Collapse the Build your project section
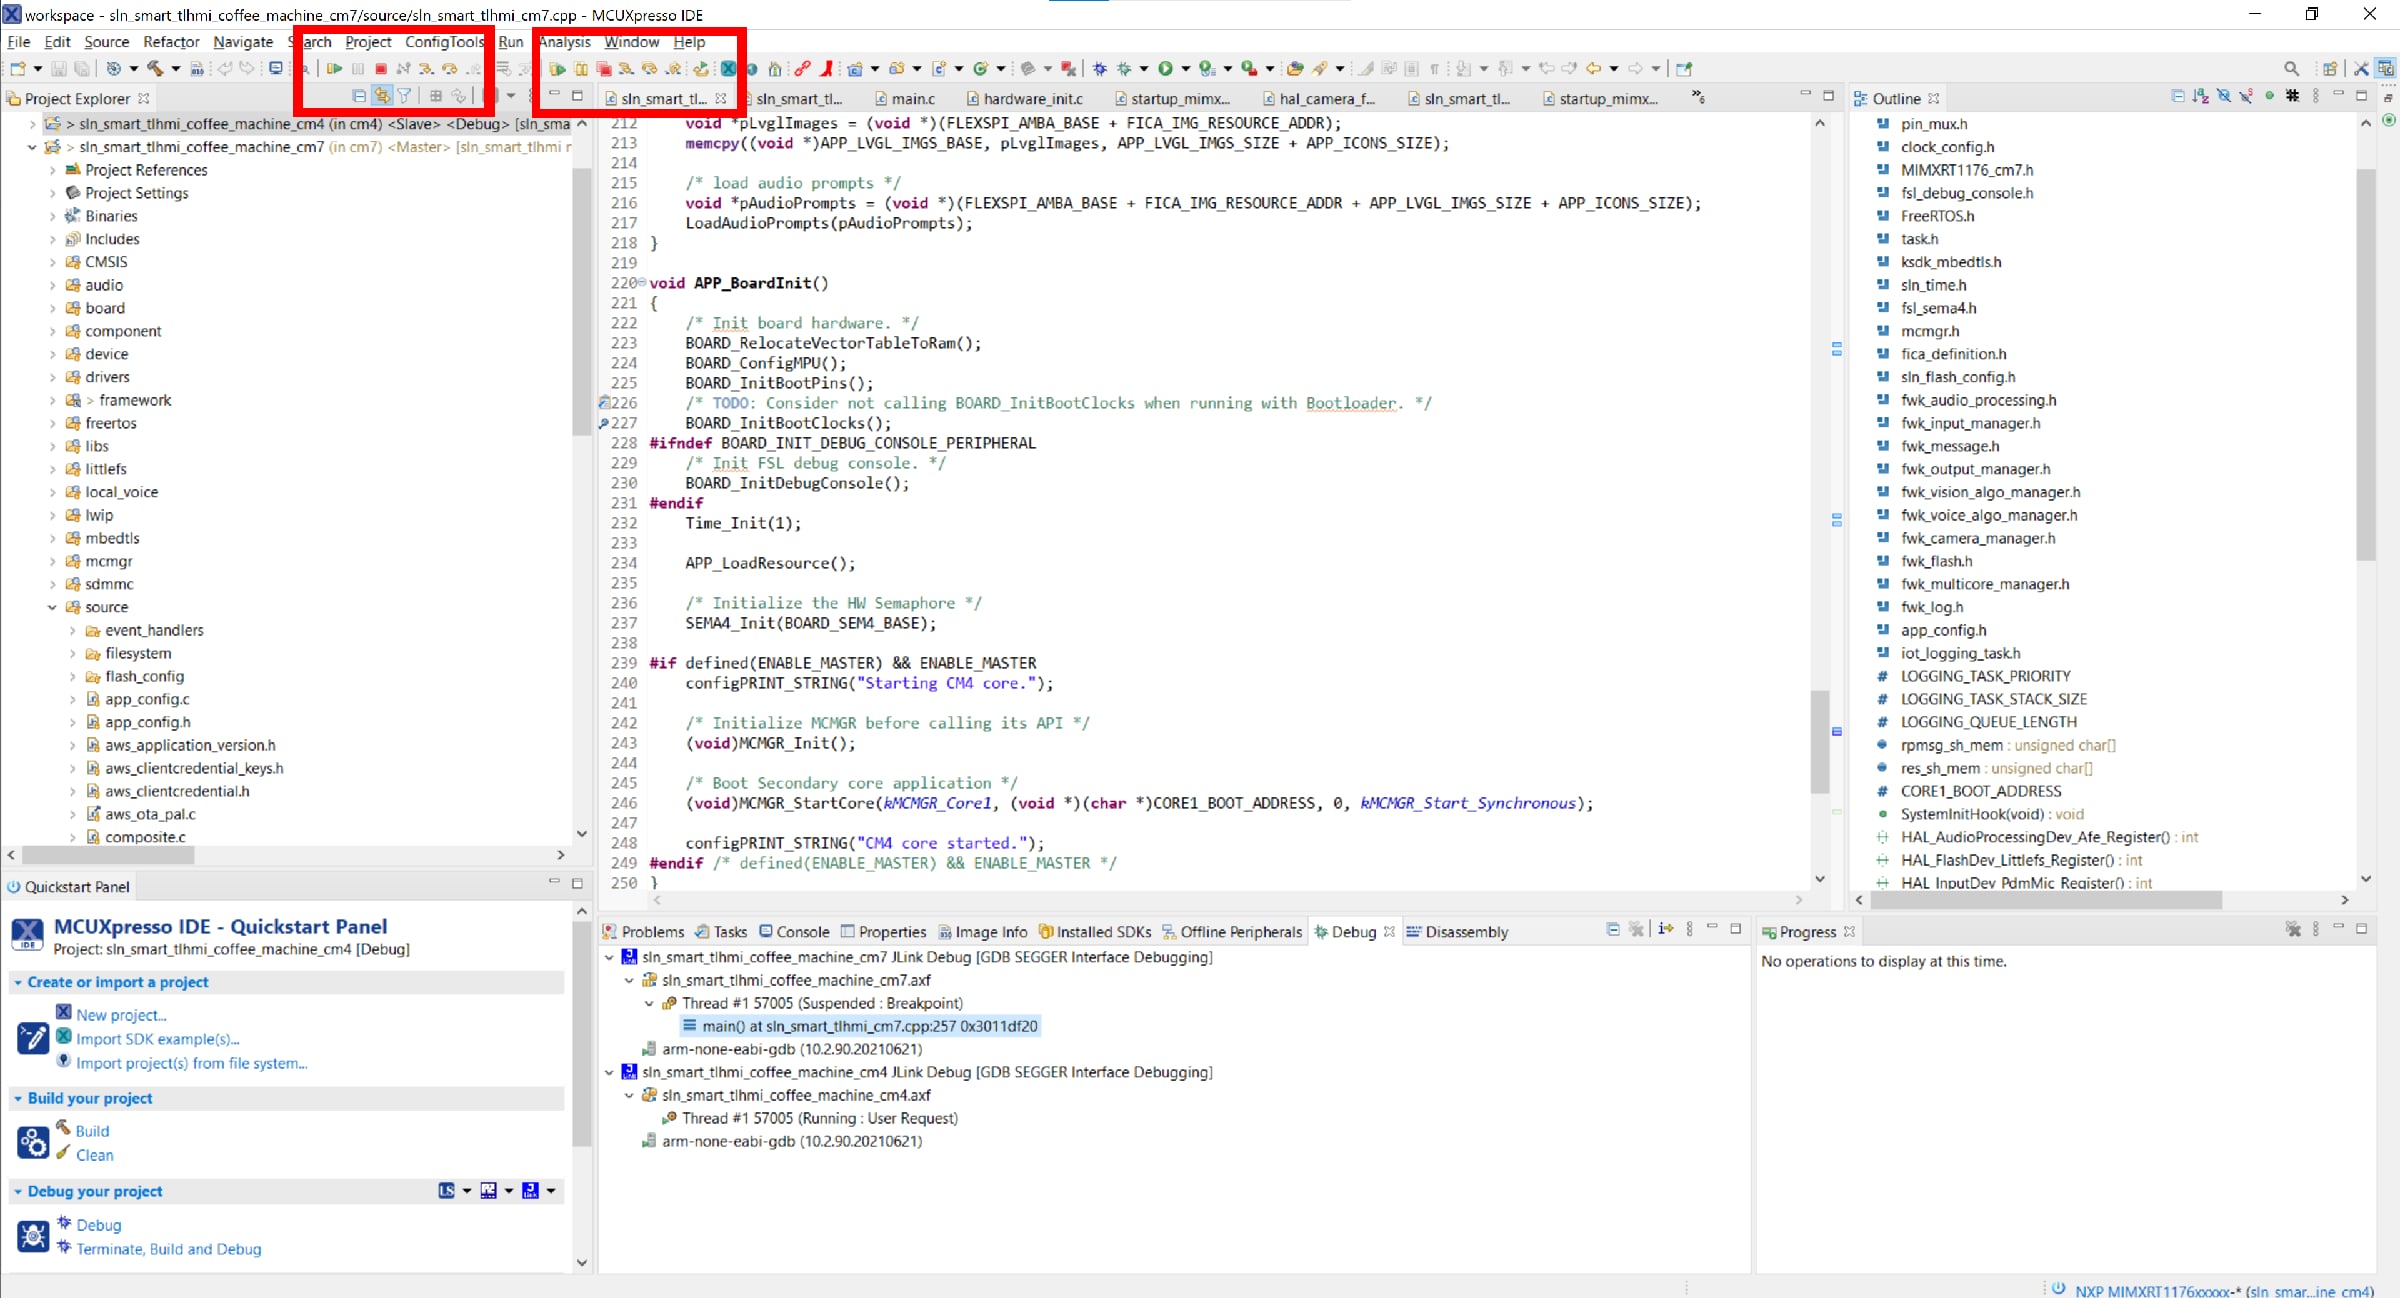This screenshot has height=1298, width=2400. click(18, 1098)
